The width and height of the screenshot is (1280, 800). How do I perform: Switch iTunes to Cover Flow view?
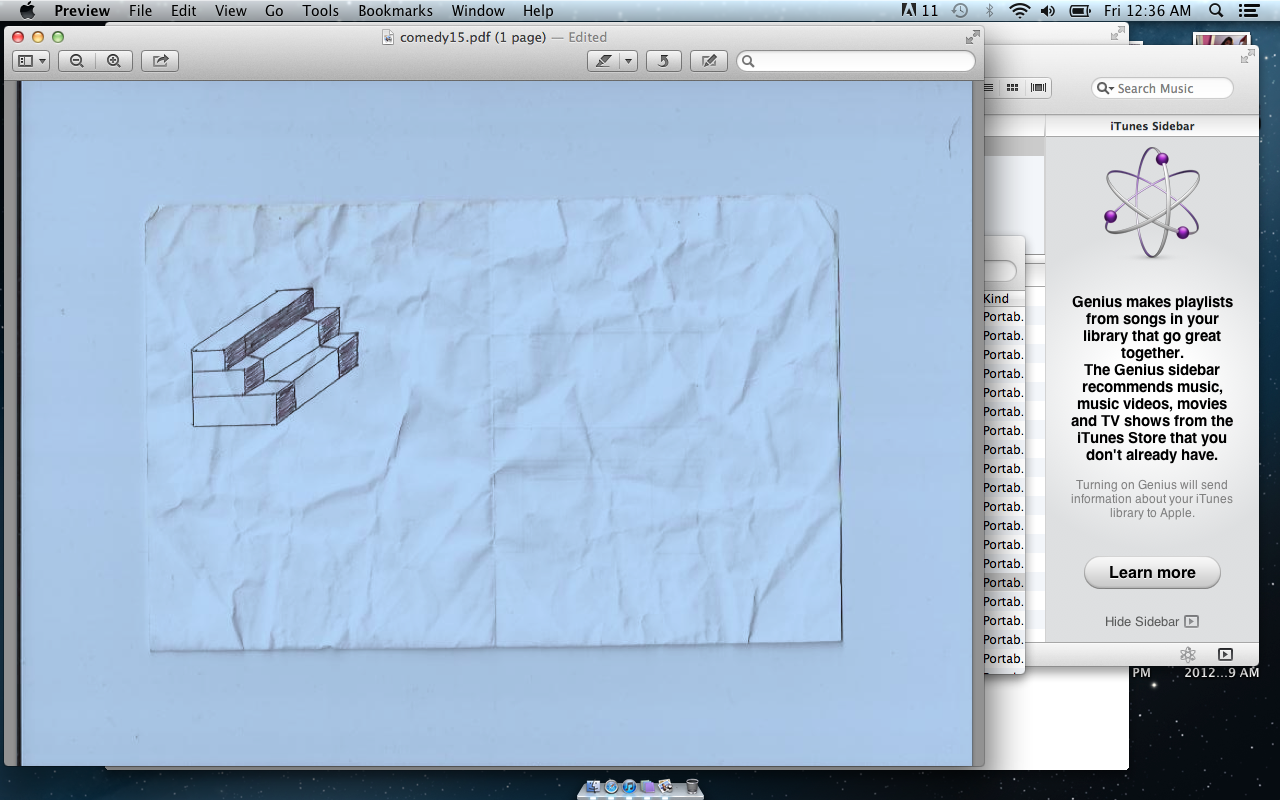(1038, 88)
